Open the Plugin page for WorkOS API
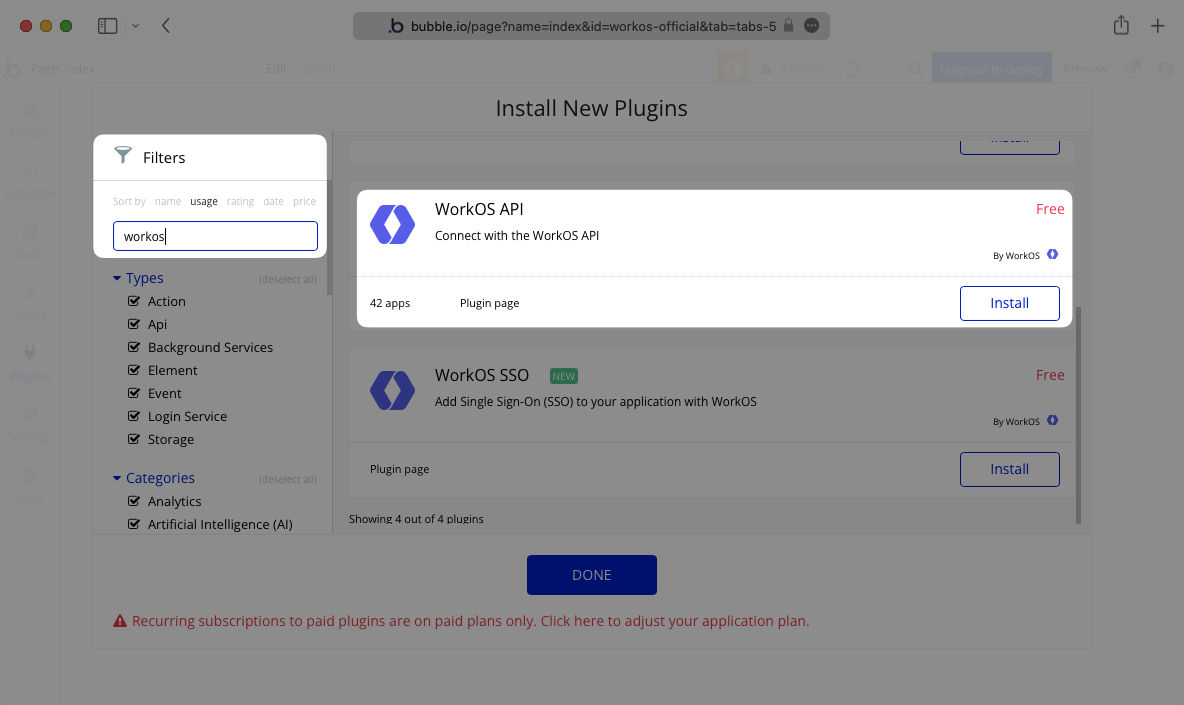Screen dimensions: 1184x705 (x=489, y=303)
